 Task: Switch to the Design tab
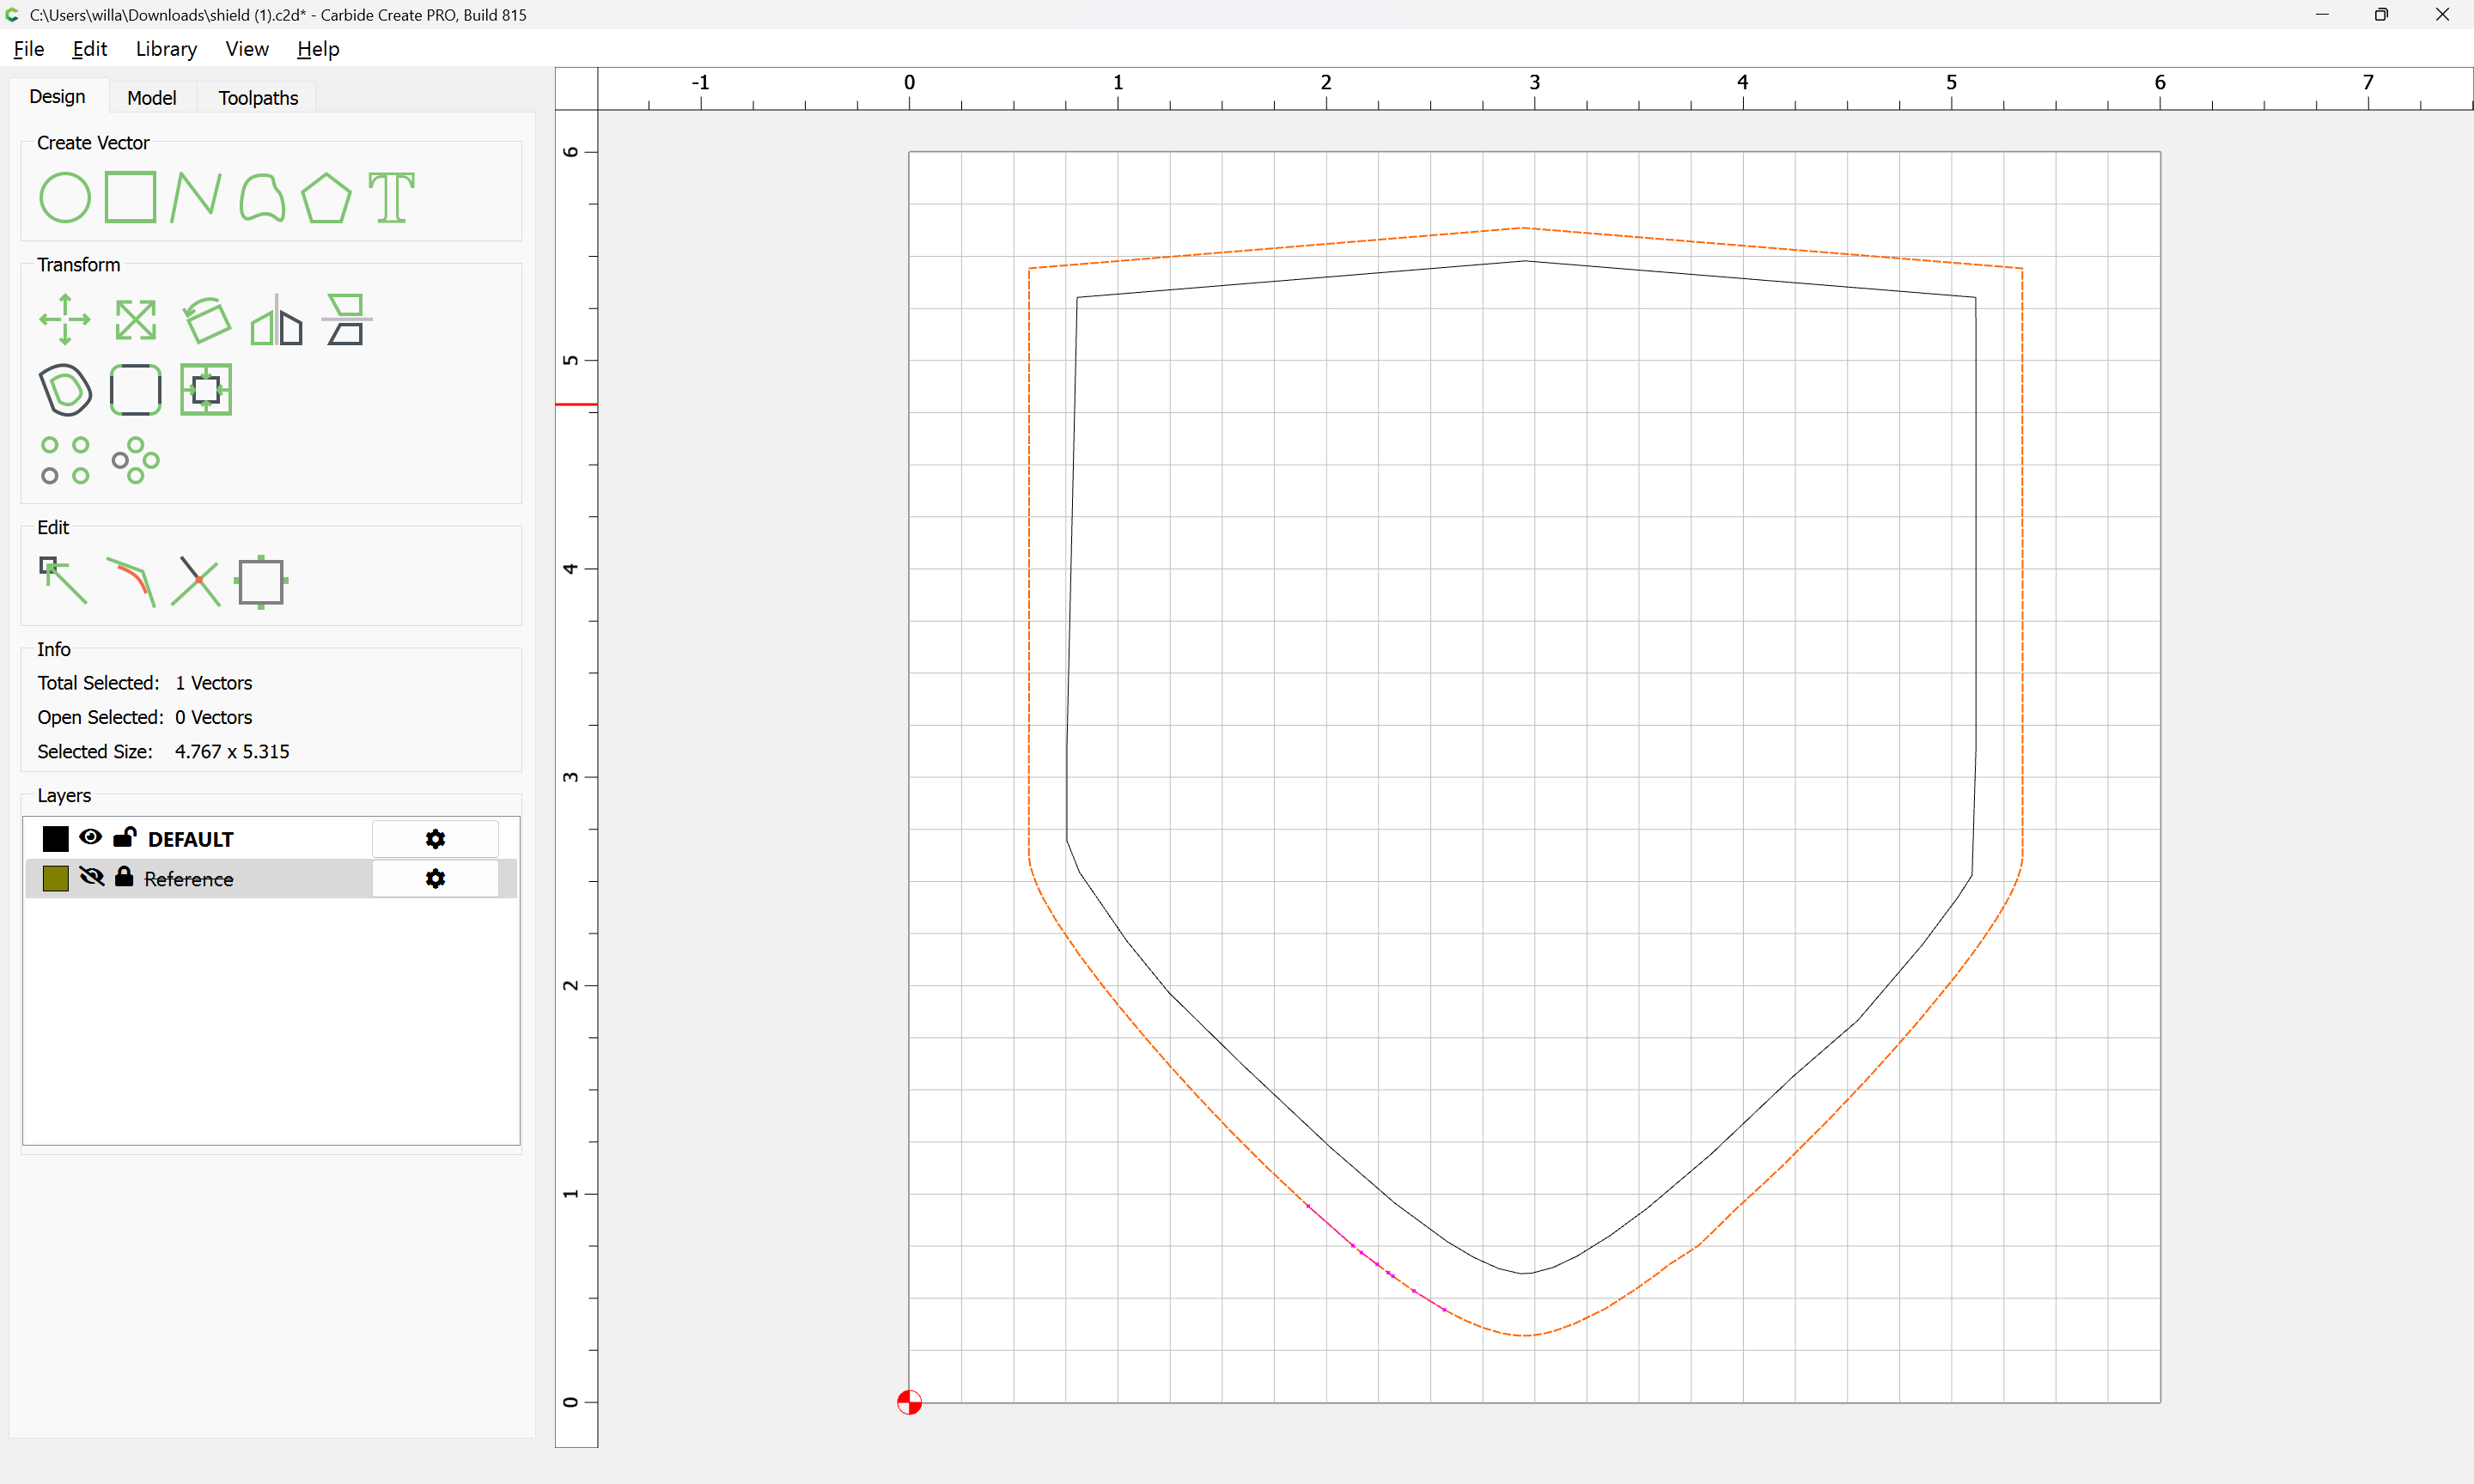pyautogui.click(x=57, y=97)
